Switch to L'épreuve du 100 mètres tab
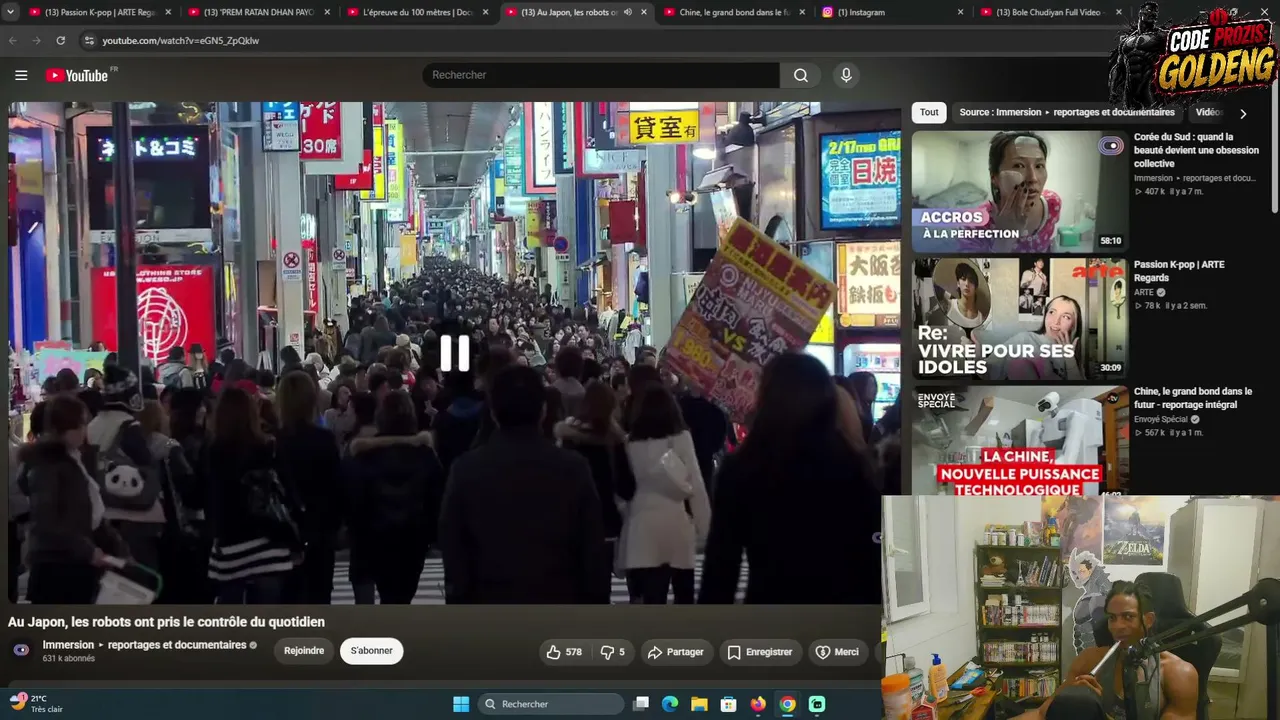Image resolution: width=1280 pixels, height=720 pixels. (418, 12)
